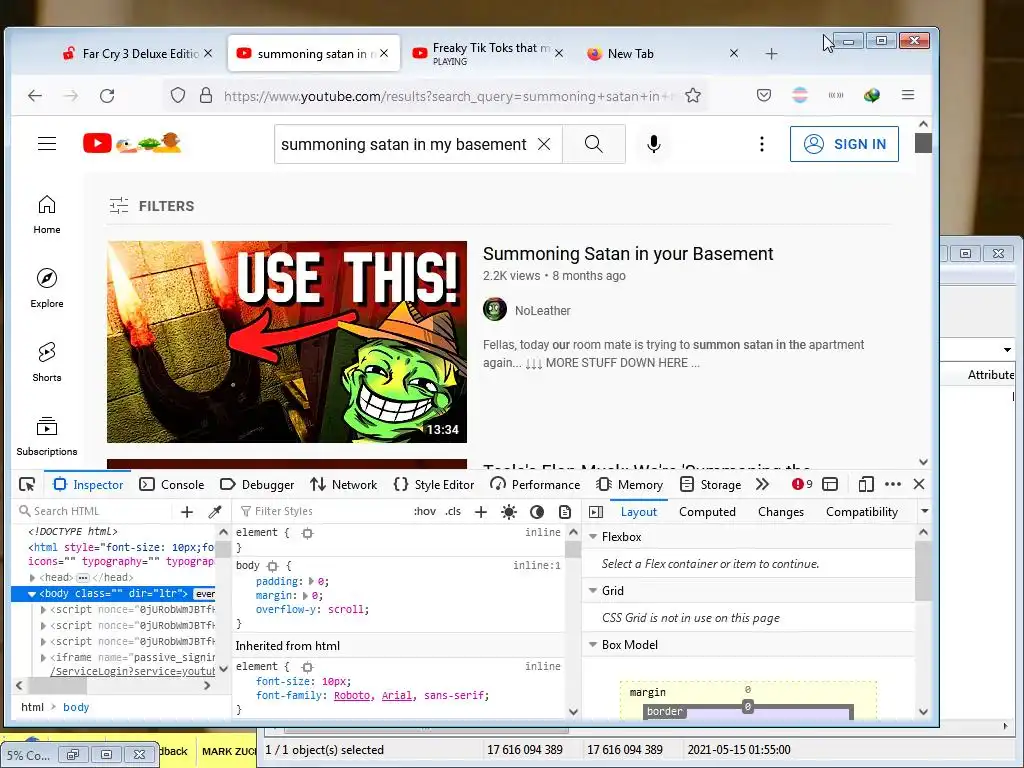Click the site security padlock icon
The image size is (1024, 768).
coord(206,95)
